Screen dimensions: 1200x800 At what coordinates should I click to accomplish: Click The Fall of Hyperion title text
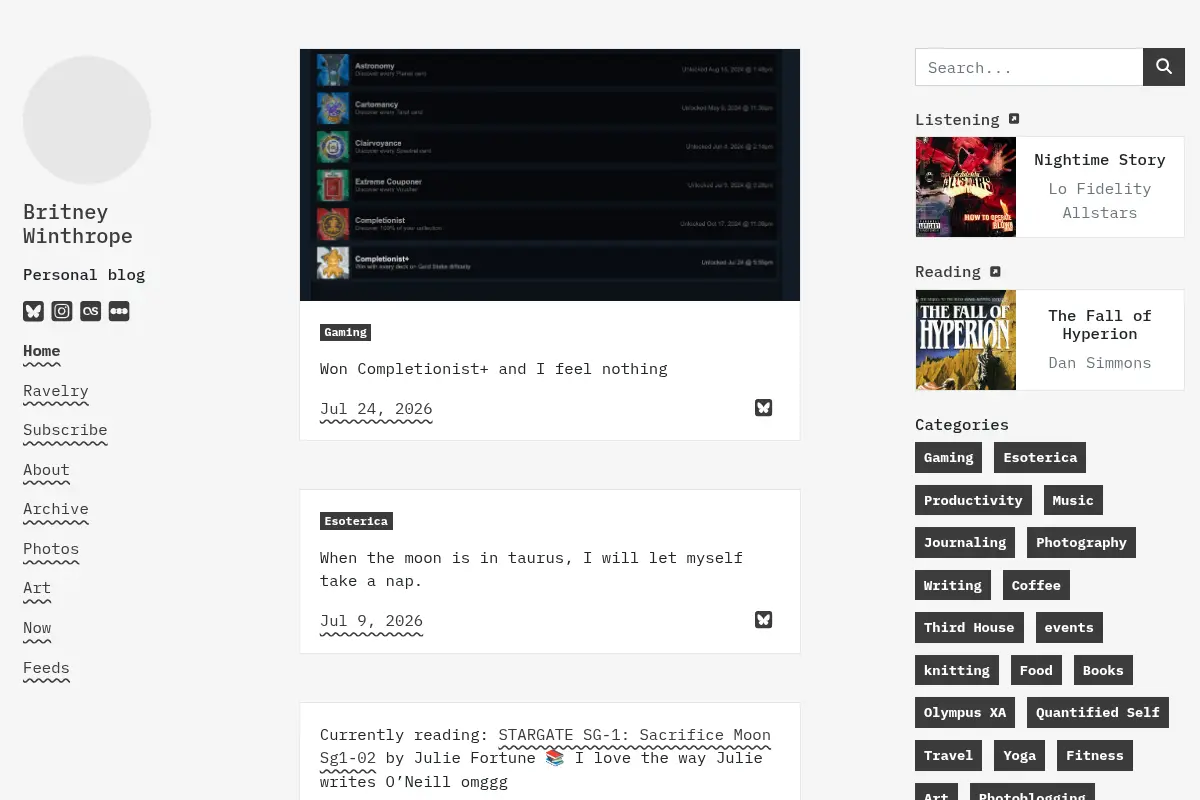tap(1100, 325)
